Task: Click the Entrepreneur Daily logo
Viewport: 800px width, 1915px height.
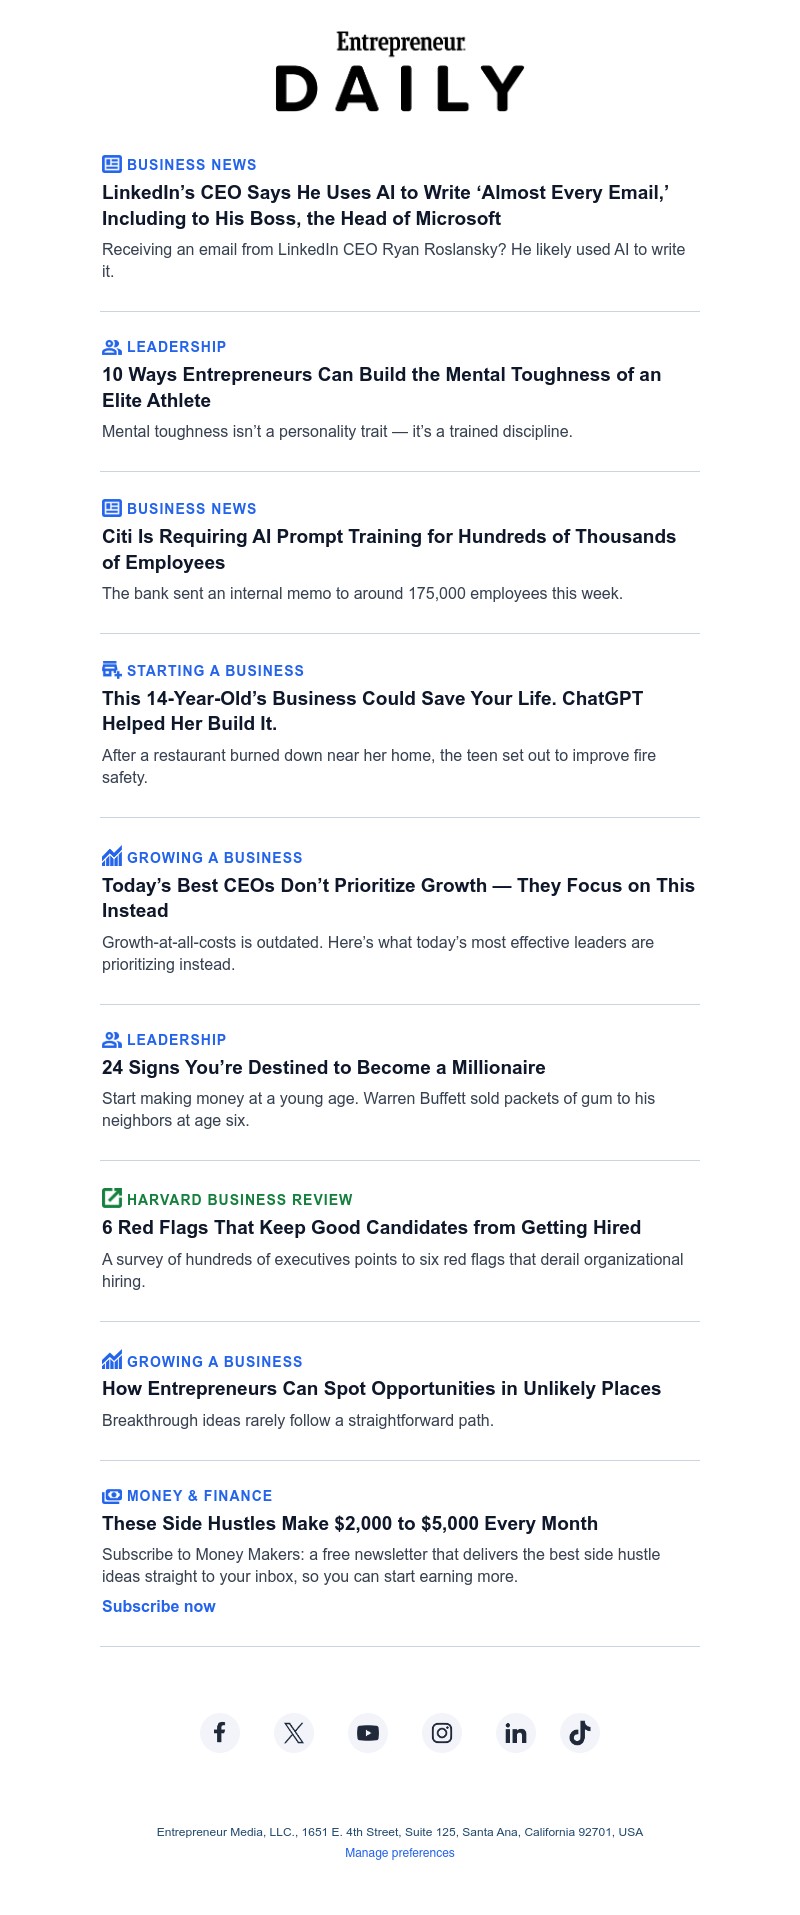Action: tap(400, 72)
